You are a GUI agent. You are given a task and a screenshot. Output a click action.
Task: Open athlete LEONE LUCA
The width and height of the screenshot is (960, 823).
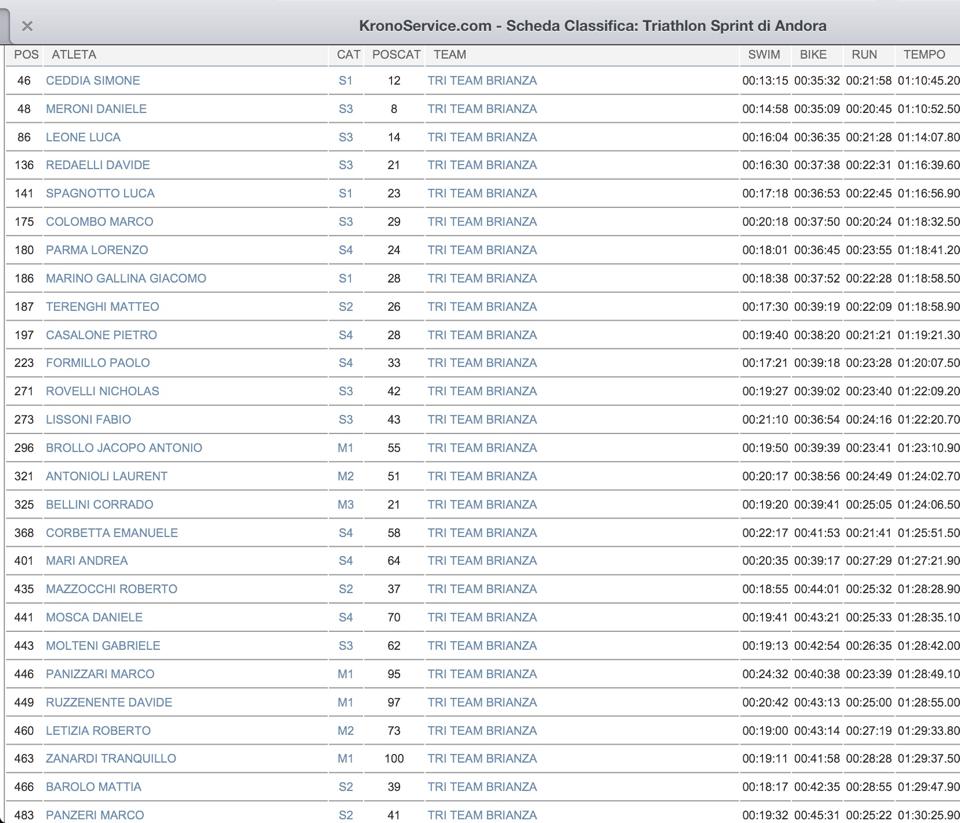(x=83, y=137)
